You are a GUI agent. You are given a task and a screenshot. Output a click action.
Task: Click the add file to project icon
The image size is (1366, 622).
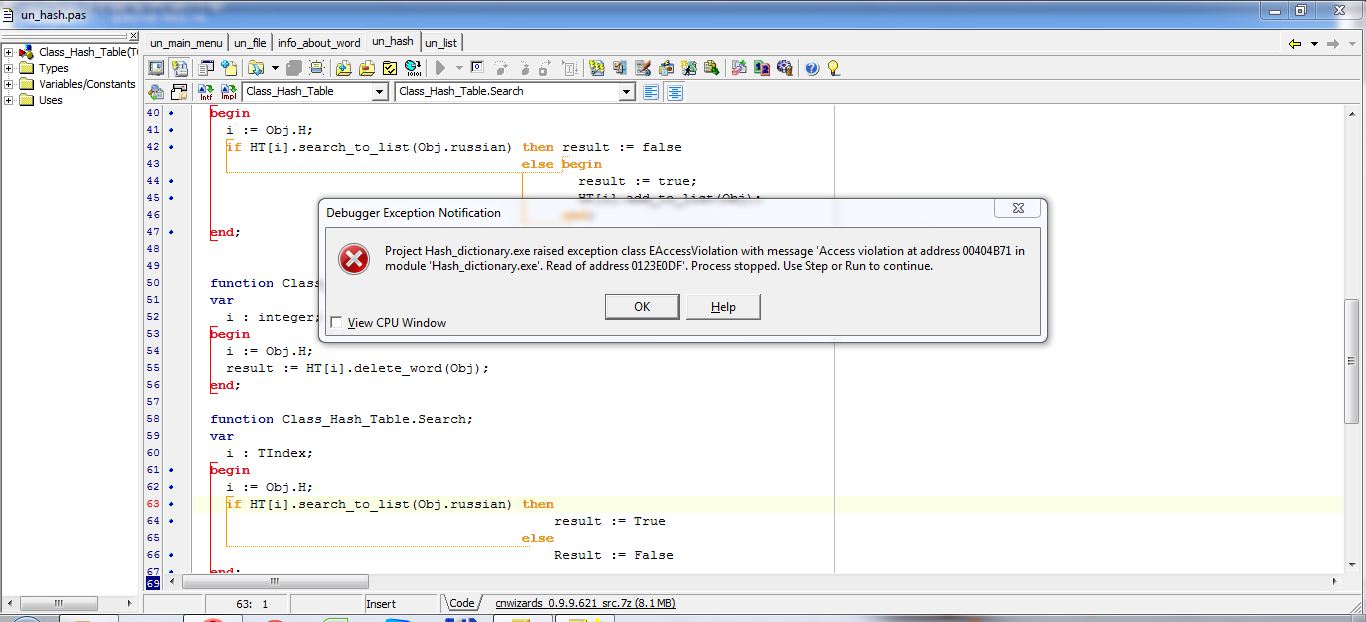343,68
